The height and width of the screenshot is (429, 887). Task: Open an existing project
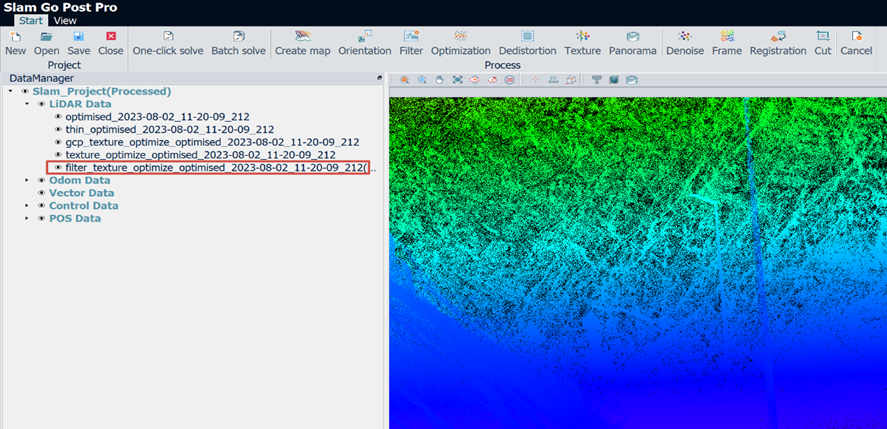pyautogui.click(x=46, y=44)
